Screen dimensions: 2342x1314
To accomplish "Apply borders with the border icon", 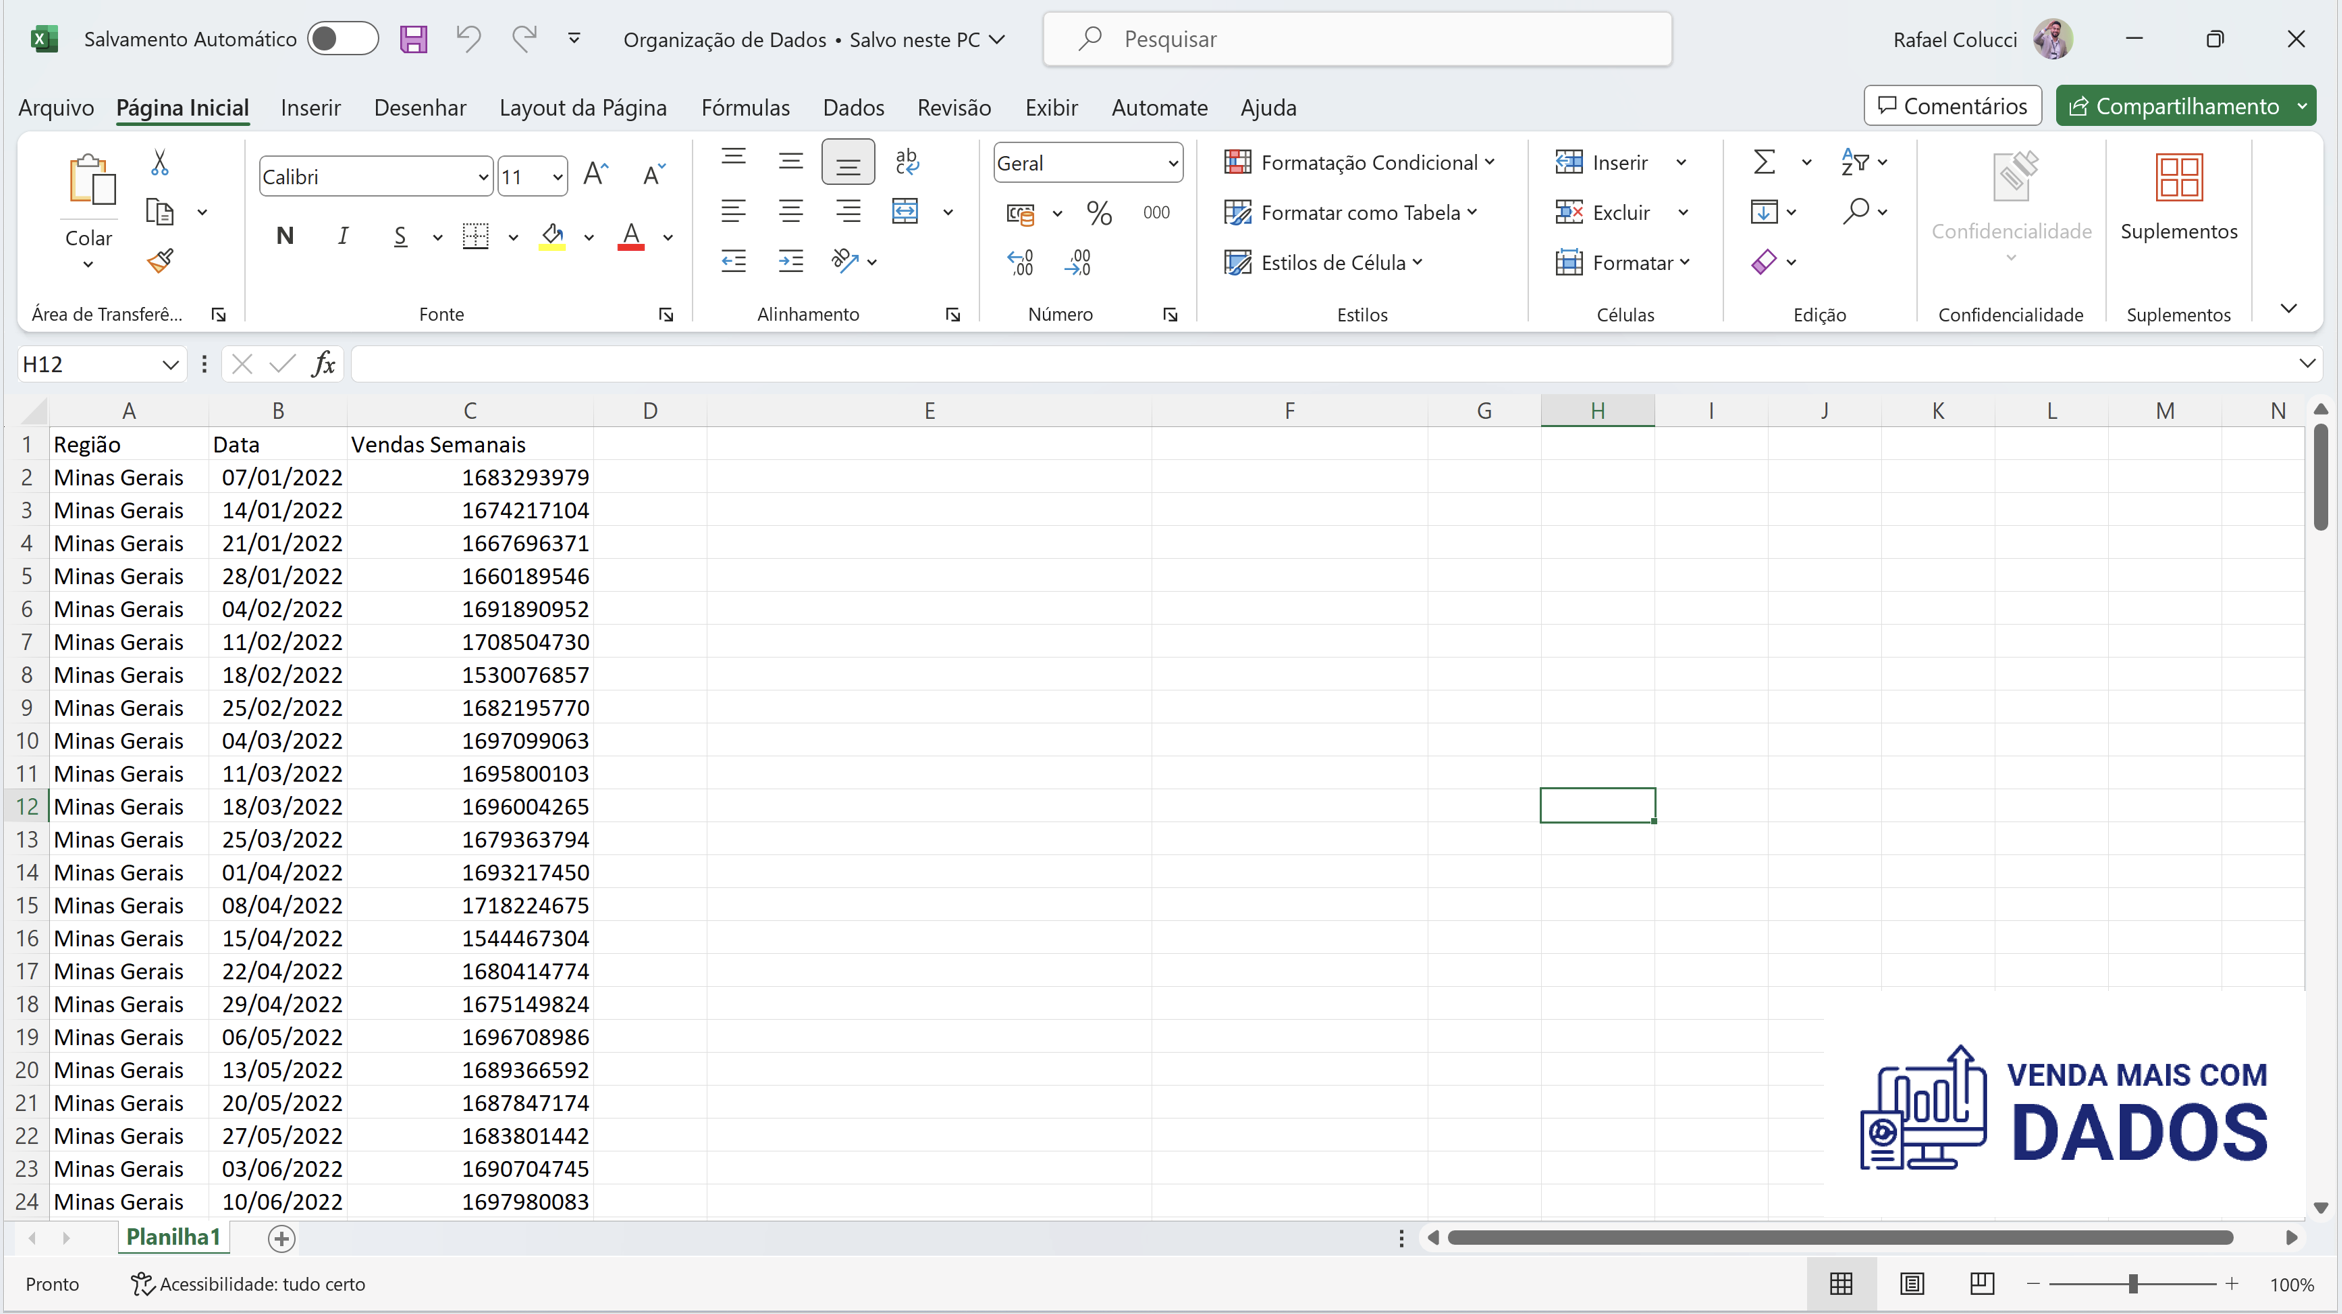I will pos(476,236).
